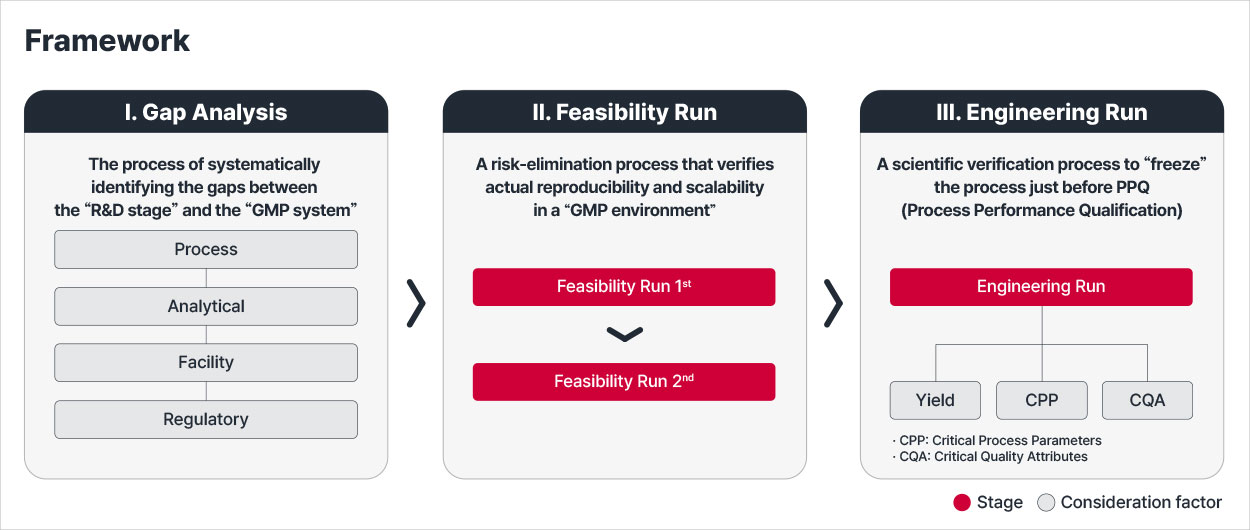
Task: Select the Regulatory box
Action: point(206,420)
